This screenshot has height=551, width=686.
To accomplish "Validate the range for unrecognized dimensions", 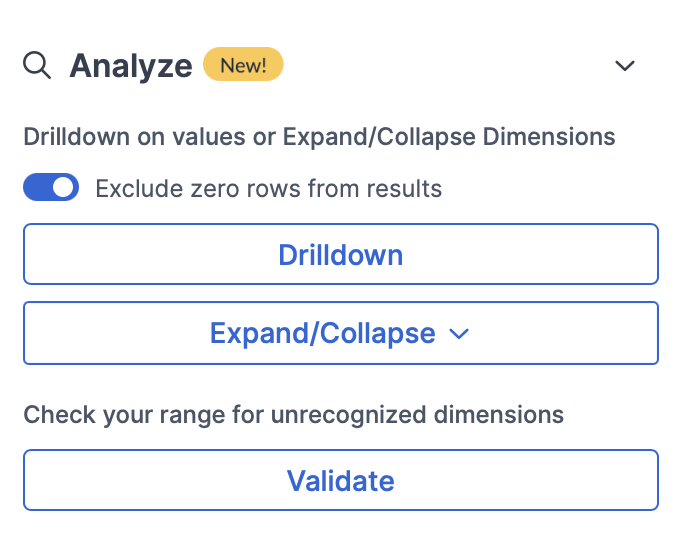I will 340,481.
